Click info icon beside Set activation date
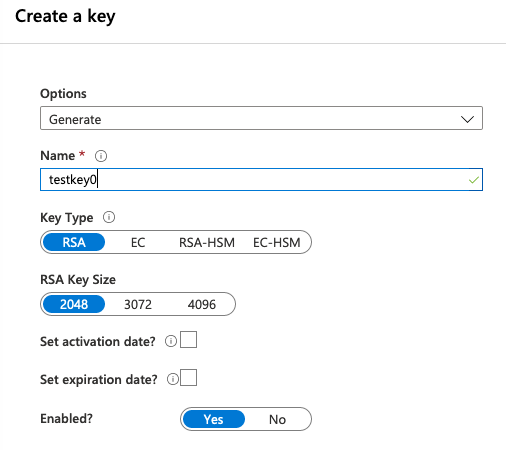The image size is (506, 450). pyautogui.click(x=171, y=341)
